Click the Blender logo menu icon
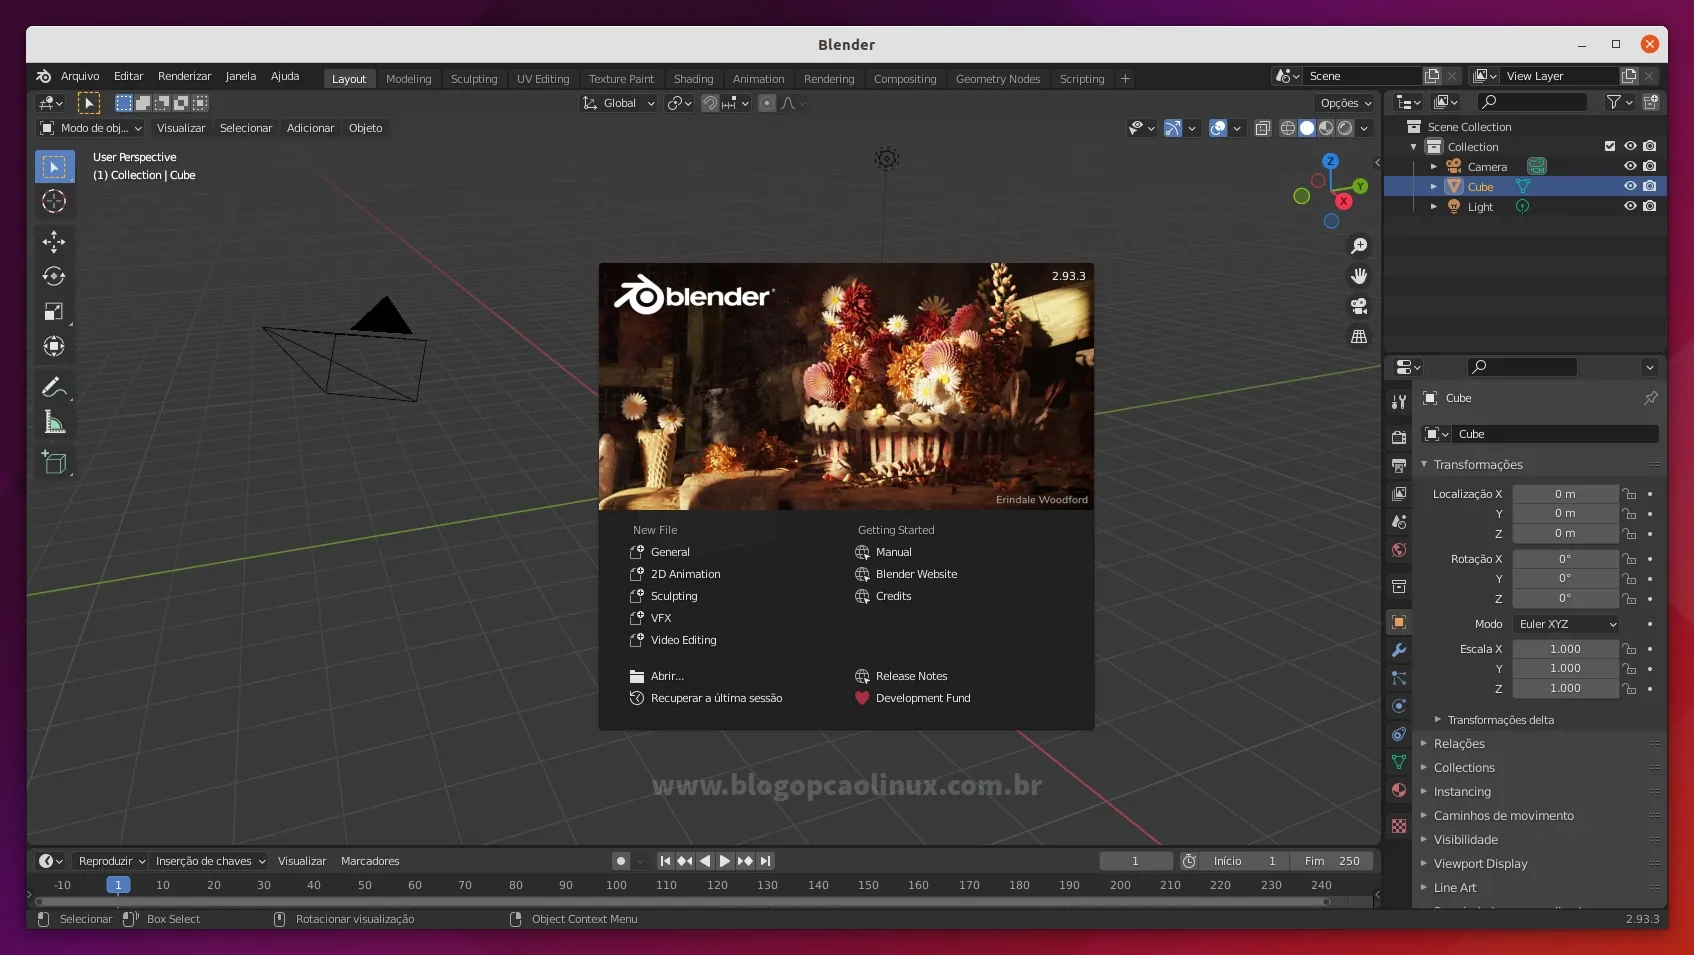The width and height of the screenshot is (1694, 955). pyautogui.click(x=43, y=76)
